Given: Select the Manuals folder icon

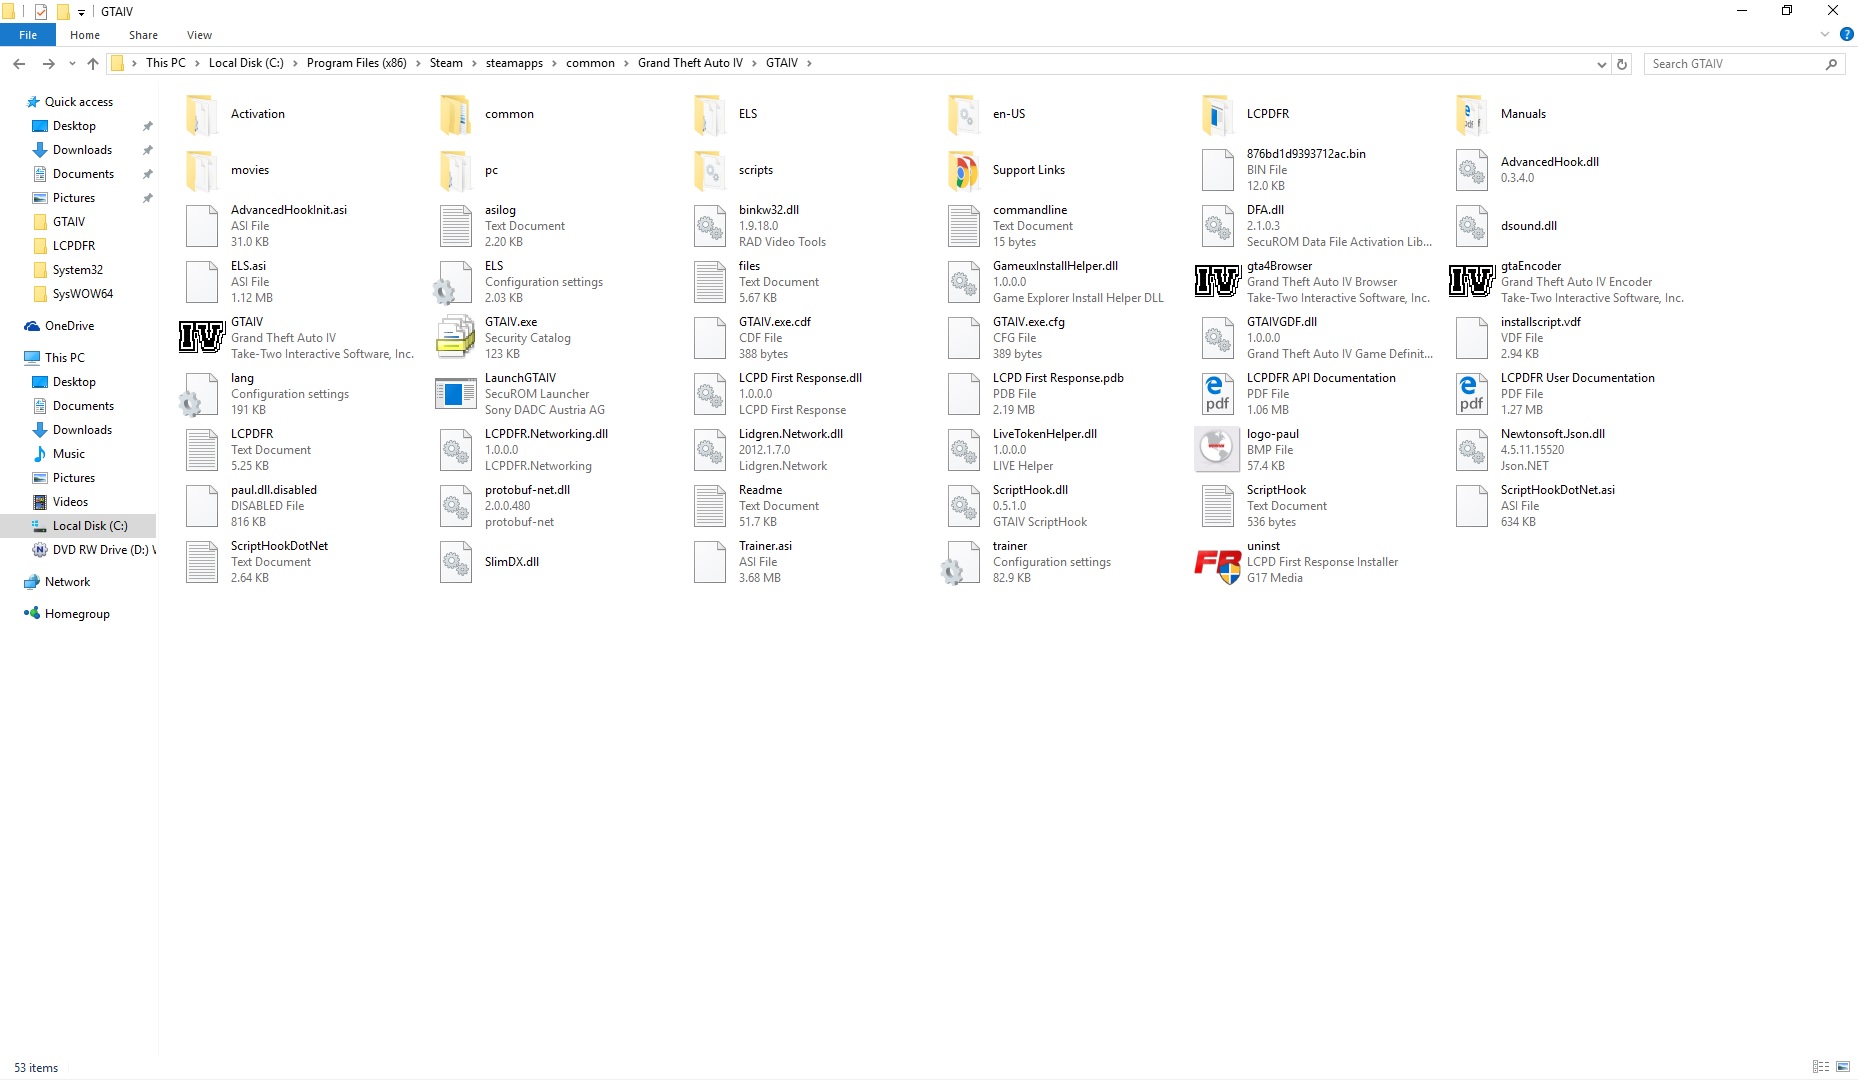Looking at the screenshot, I should click(1472, 114).
